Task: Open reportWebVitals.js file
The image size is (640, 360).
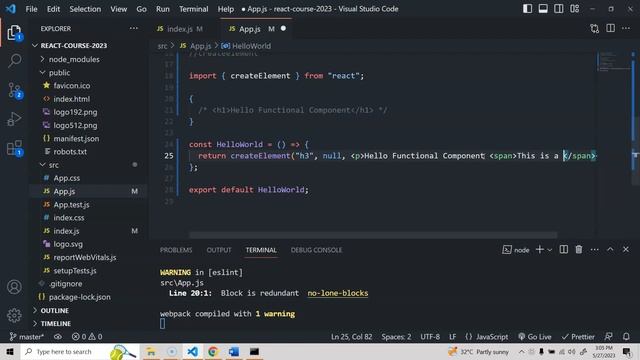Action: 84,257
